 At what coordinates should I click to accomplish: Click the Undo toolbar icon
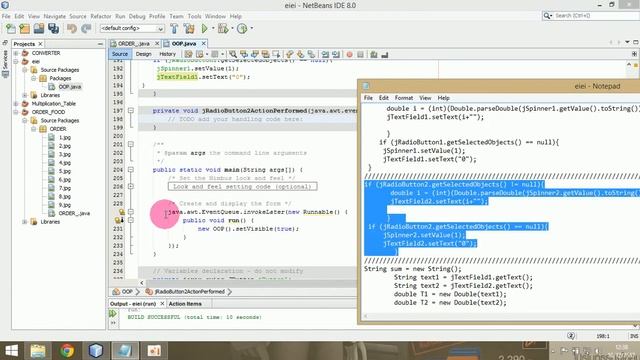coord(72,29)
